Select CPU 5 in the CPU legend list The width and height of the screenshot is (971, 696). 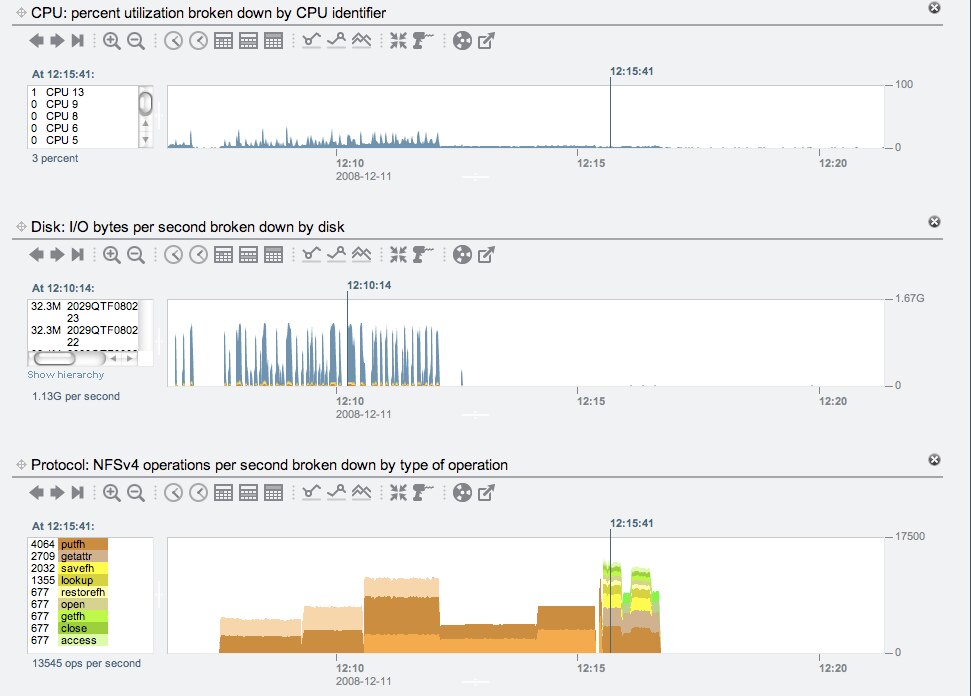click(x=62, y=140)
